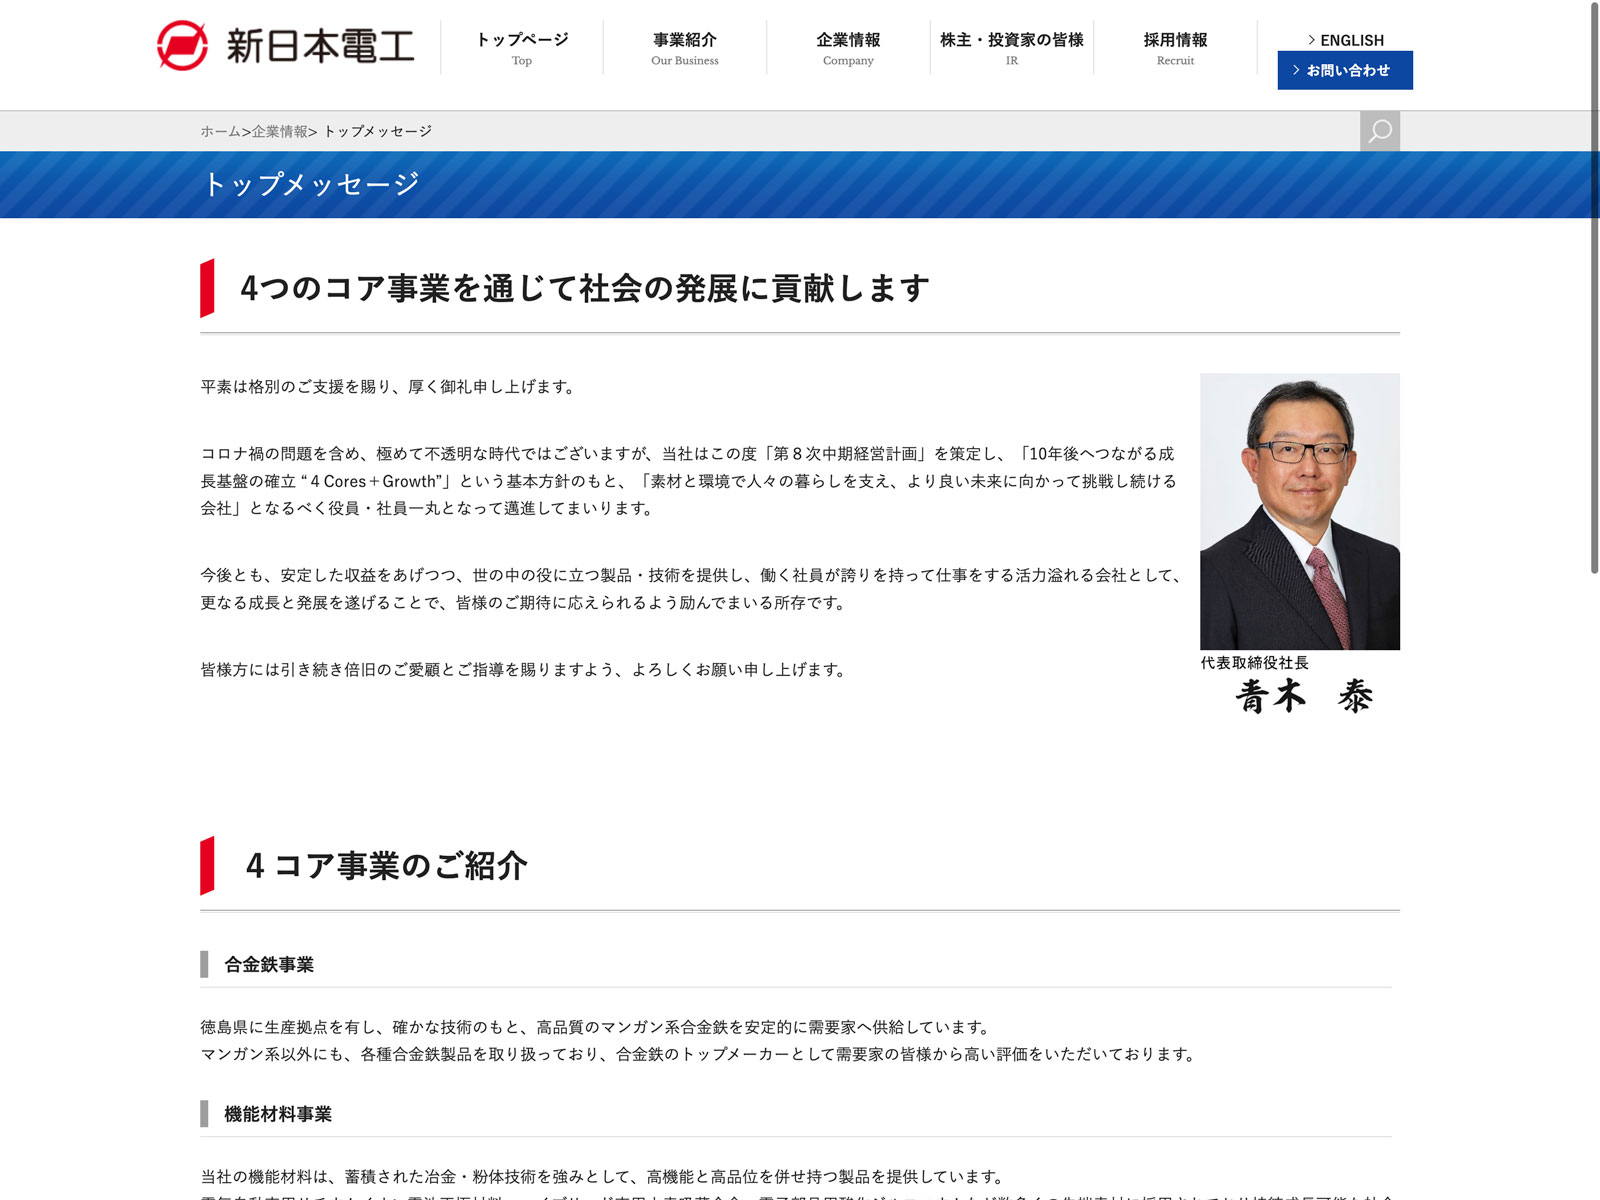
Task: Click the ホーム breadcrumb link
Action: pos(220,131)
